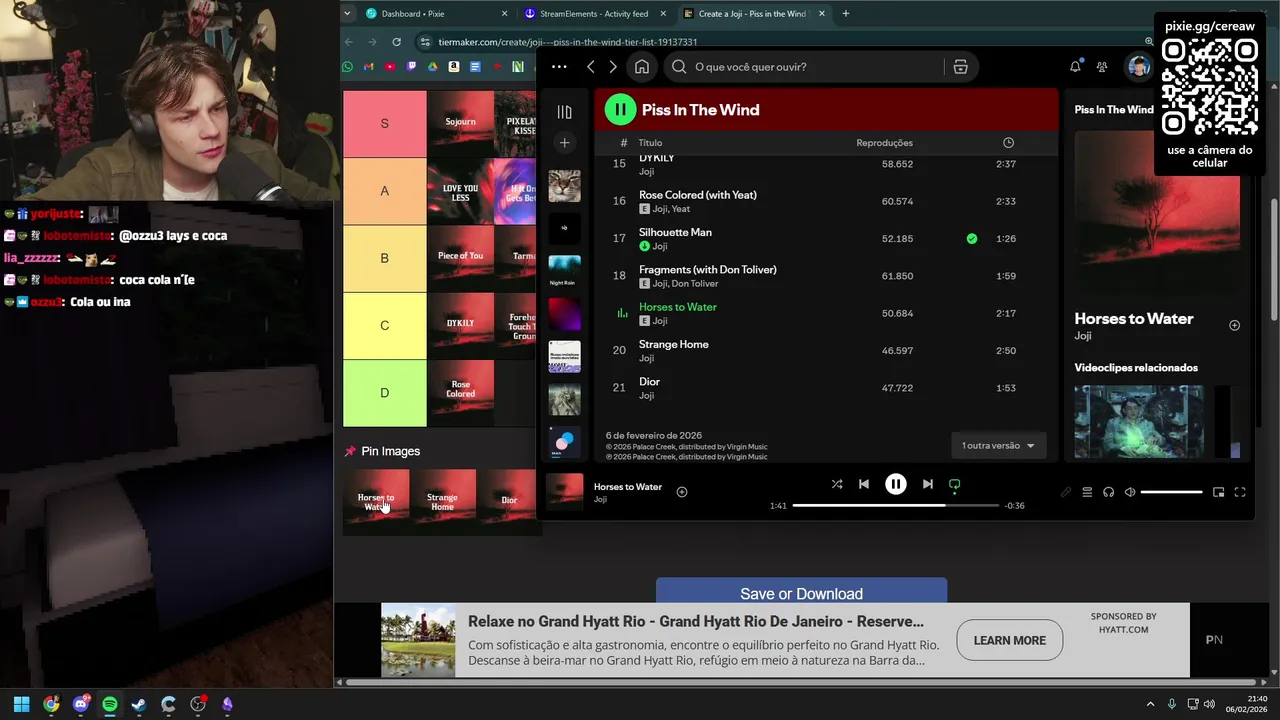1280x720 pixels.
Task: Open the Night Rain playlist thumbnail
Action: click(564, 271)
